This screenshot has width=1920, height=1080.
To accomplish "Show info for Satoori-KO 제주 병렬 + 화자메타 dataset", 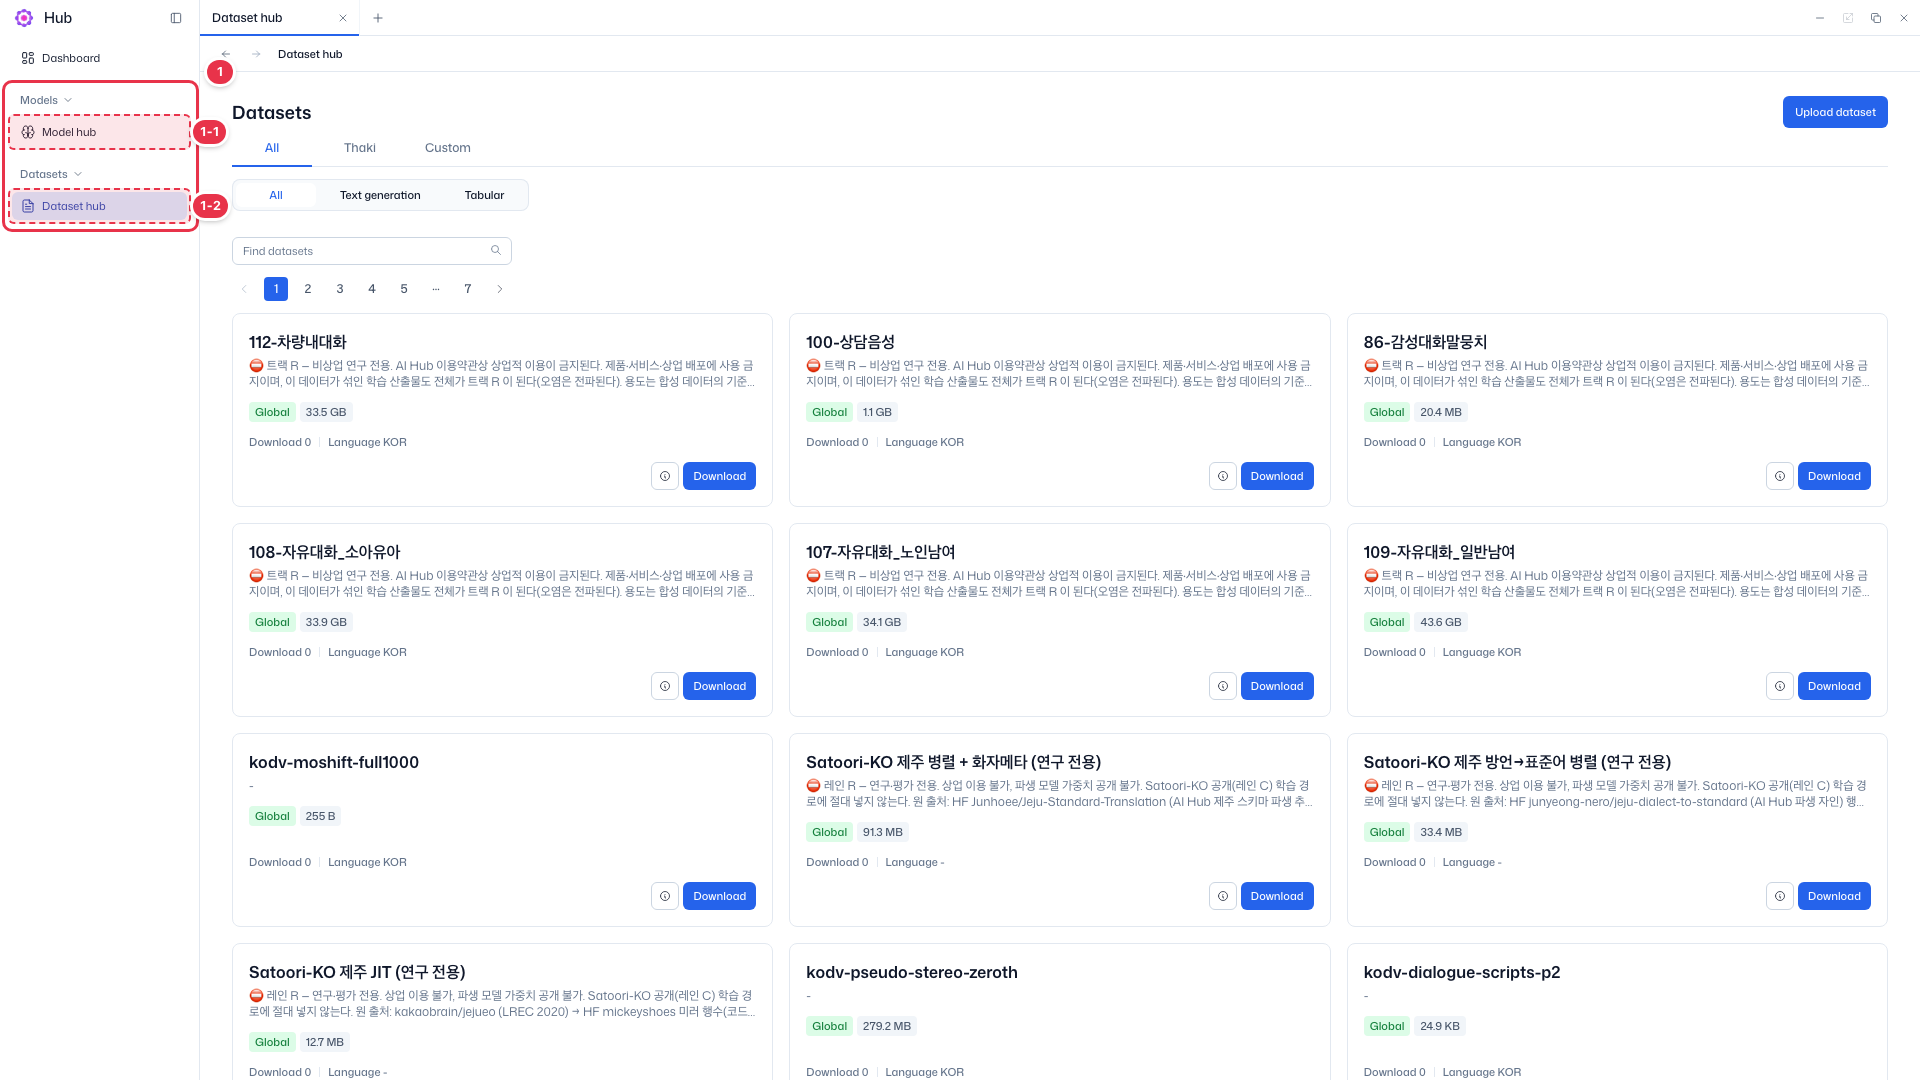I will [x=1223, y=896].
